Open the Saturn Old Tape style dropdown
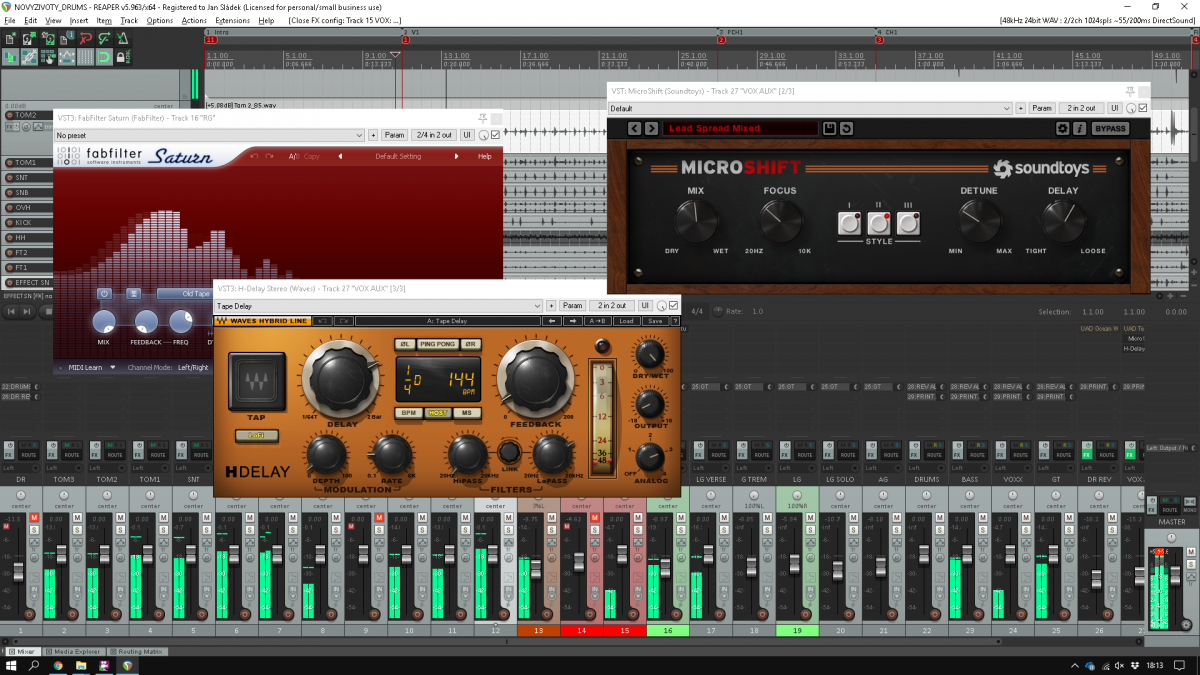This screenshot has width=1200, height=675. click(184, 294)
